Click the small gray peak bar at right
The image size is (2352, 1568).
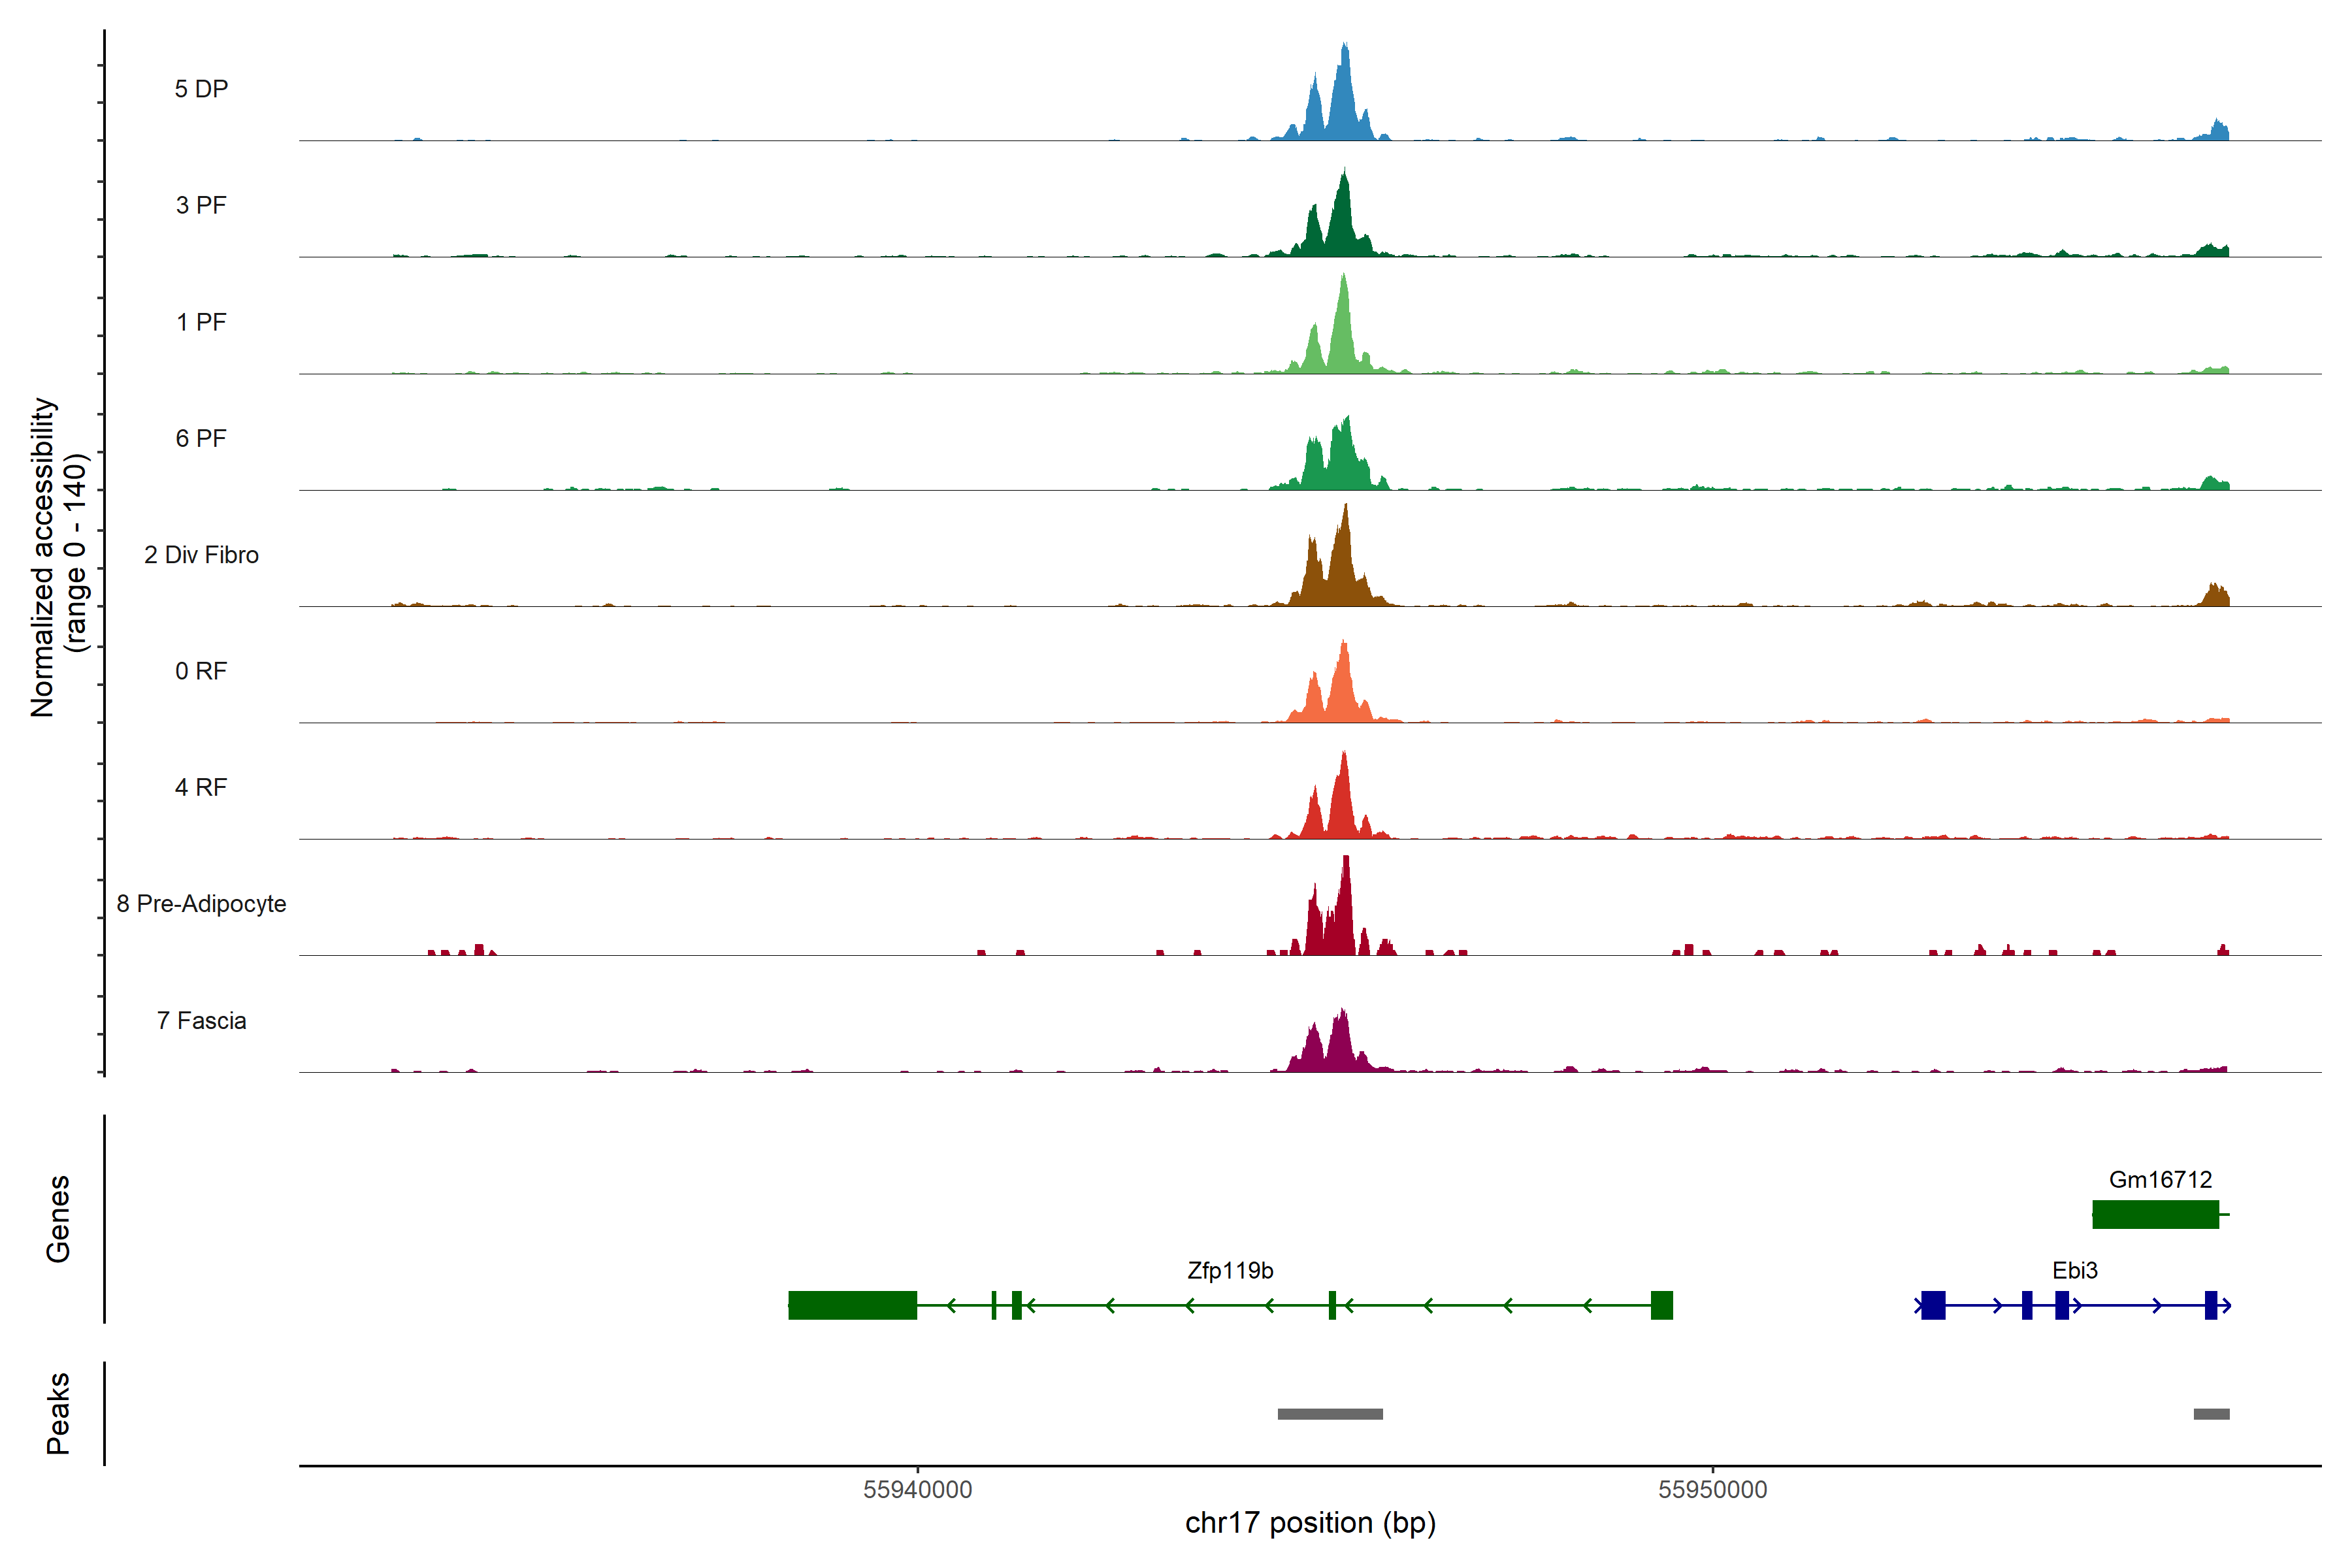(2211, 1414)
